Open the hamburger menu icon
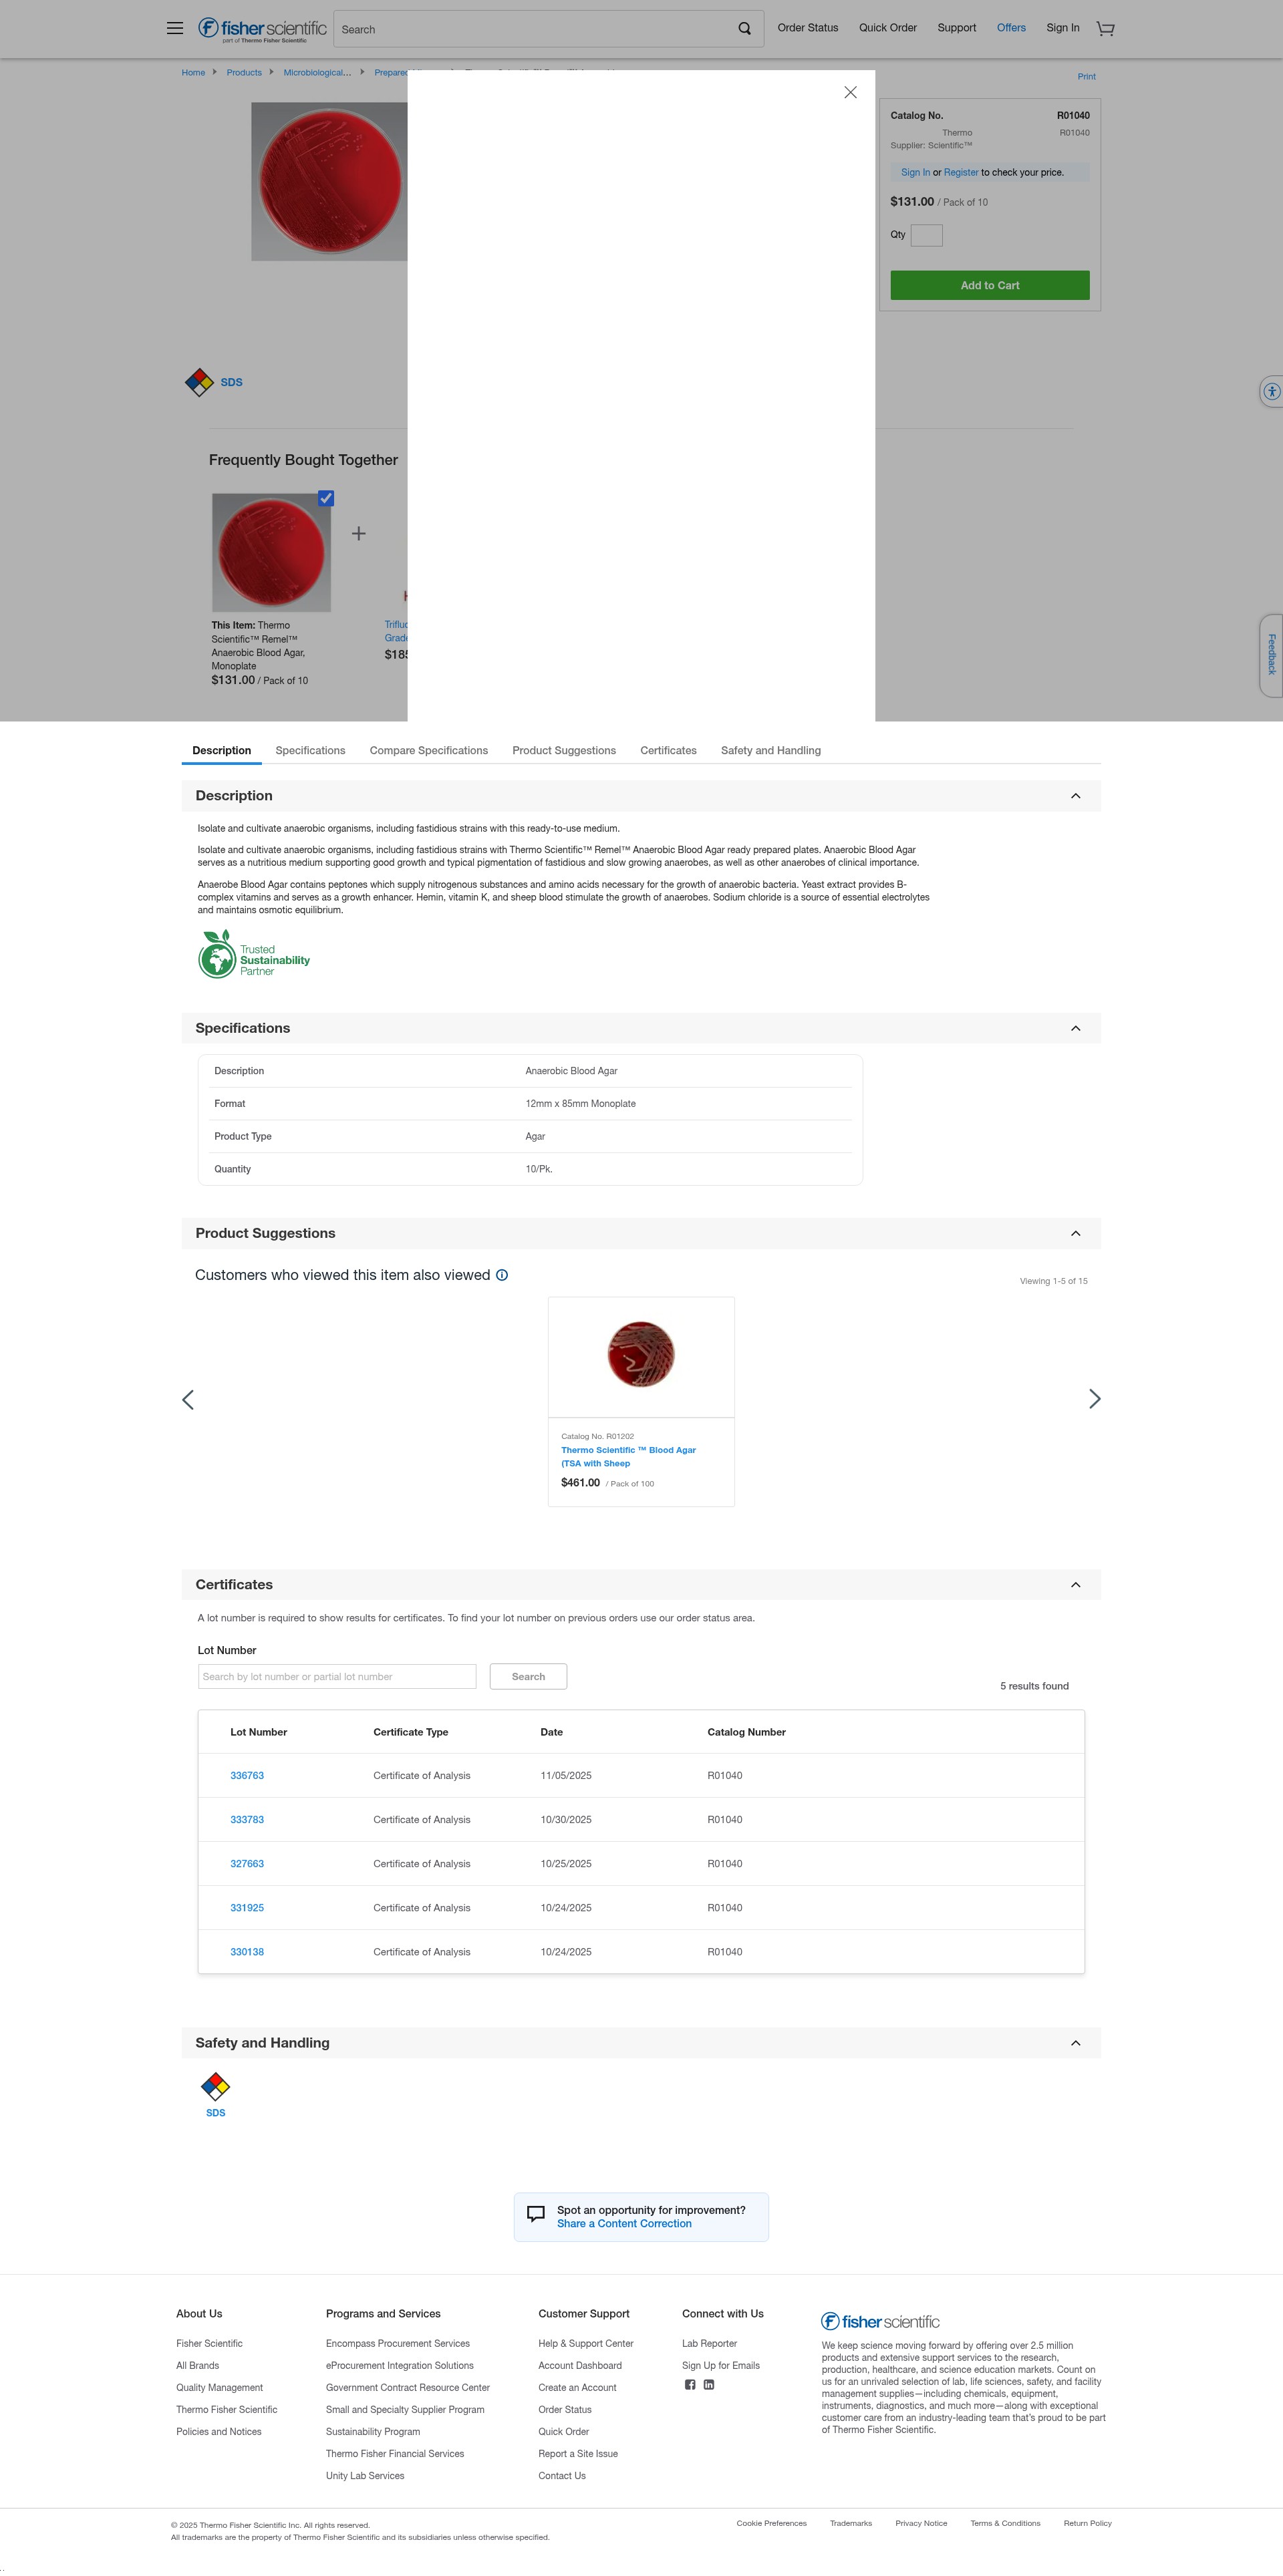Viewport: 1283px width, 2576px height. (x=175, y=28)
